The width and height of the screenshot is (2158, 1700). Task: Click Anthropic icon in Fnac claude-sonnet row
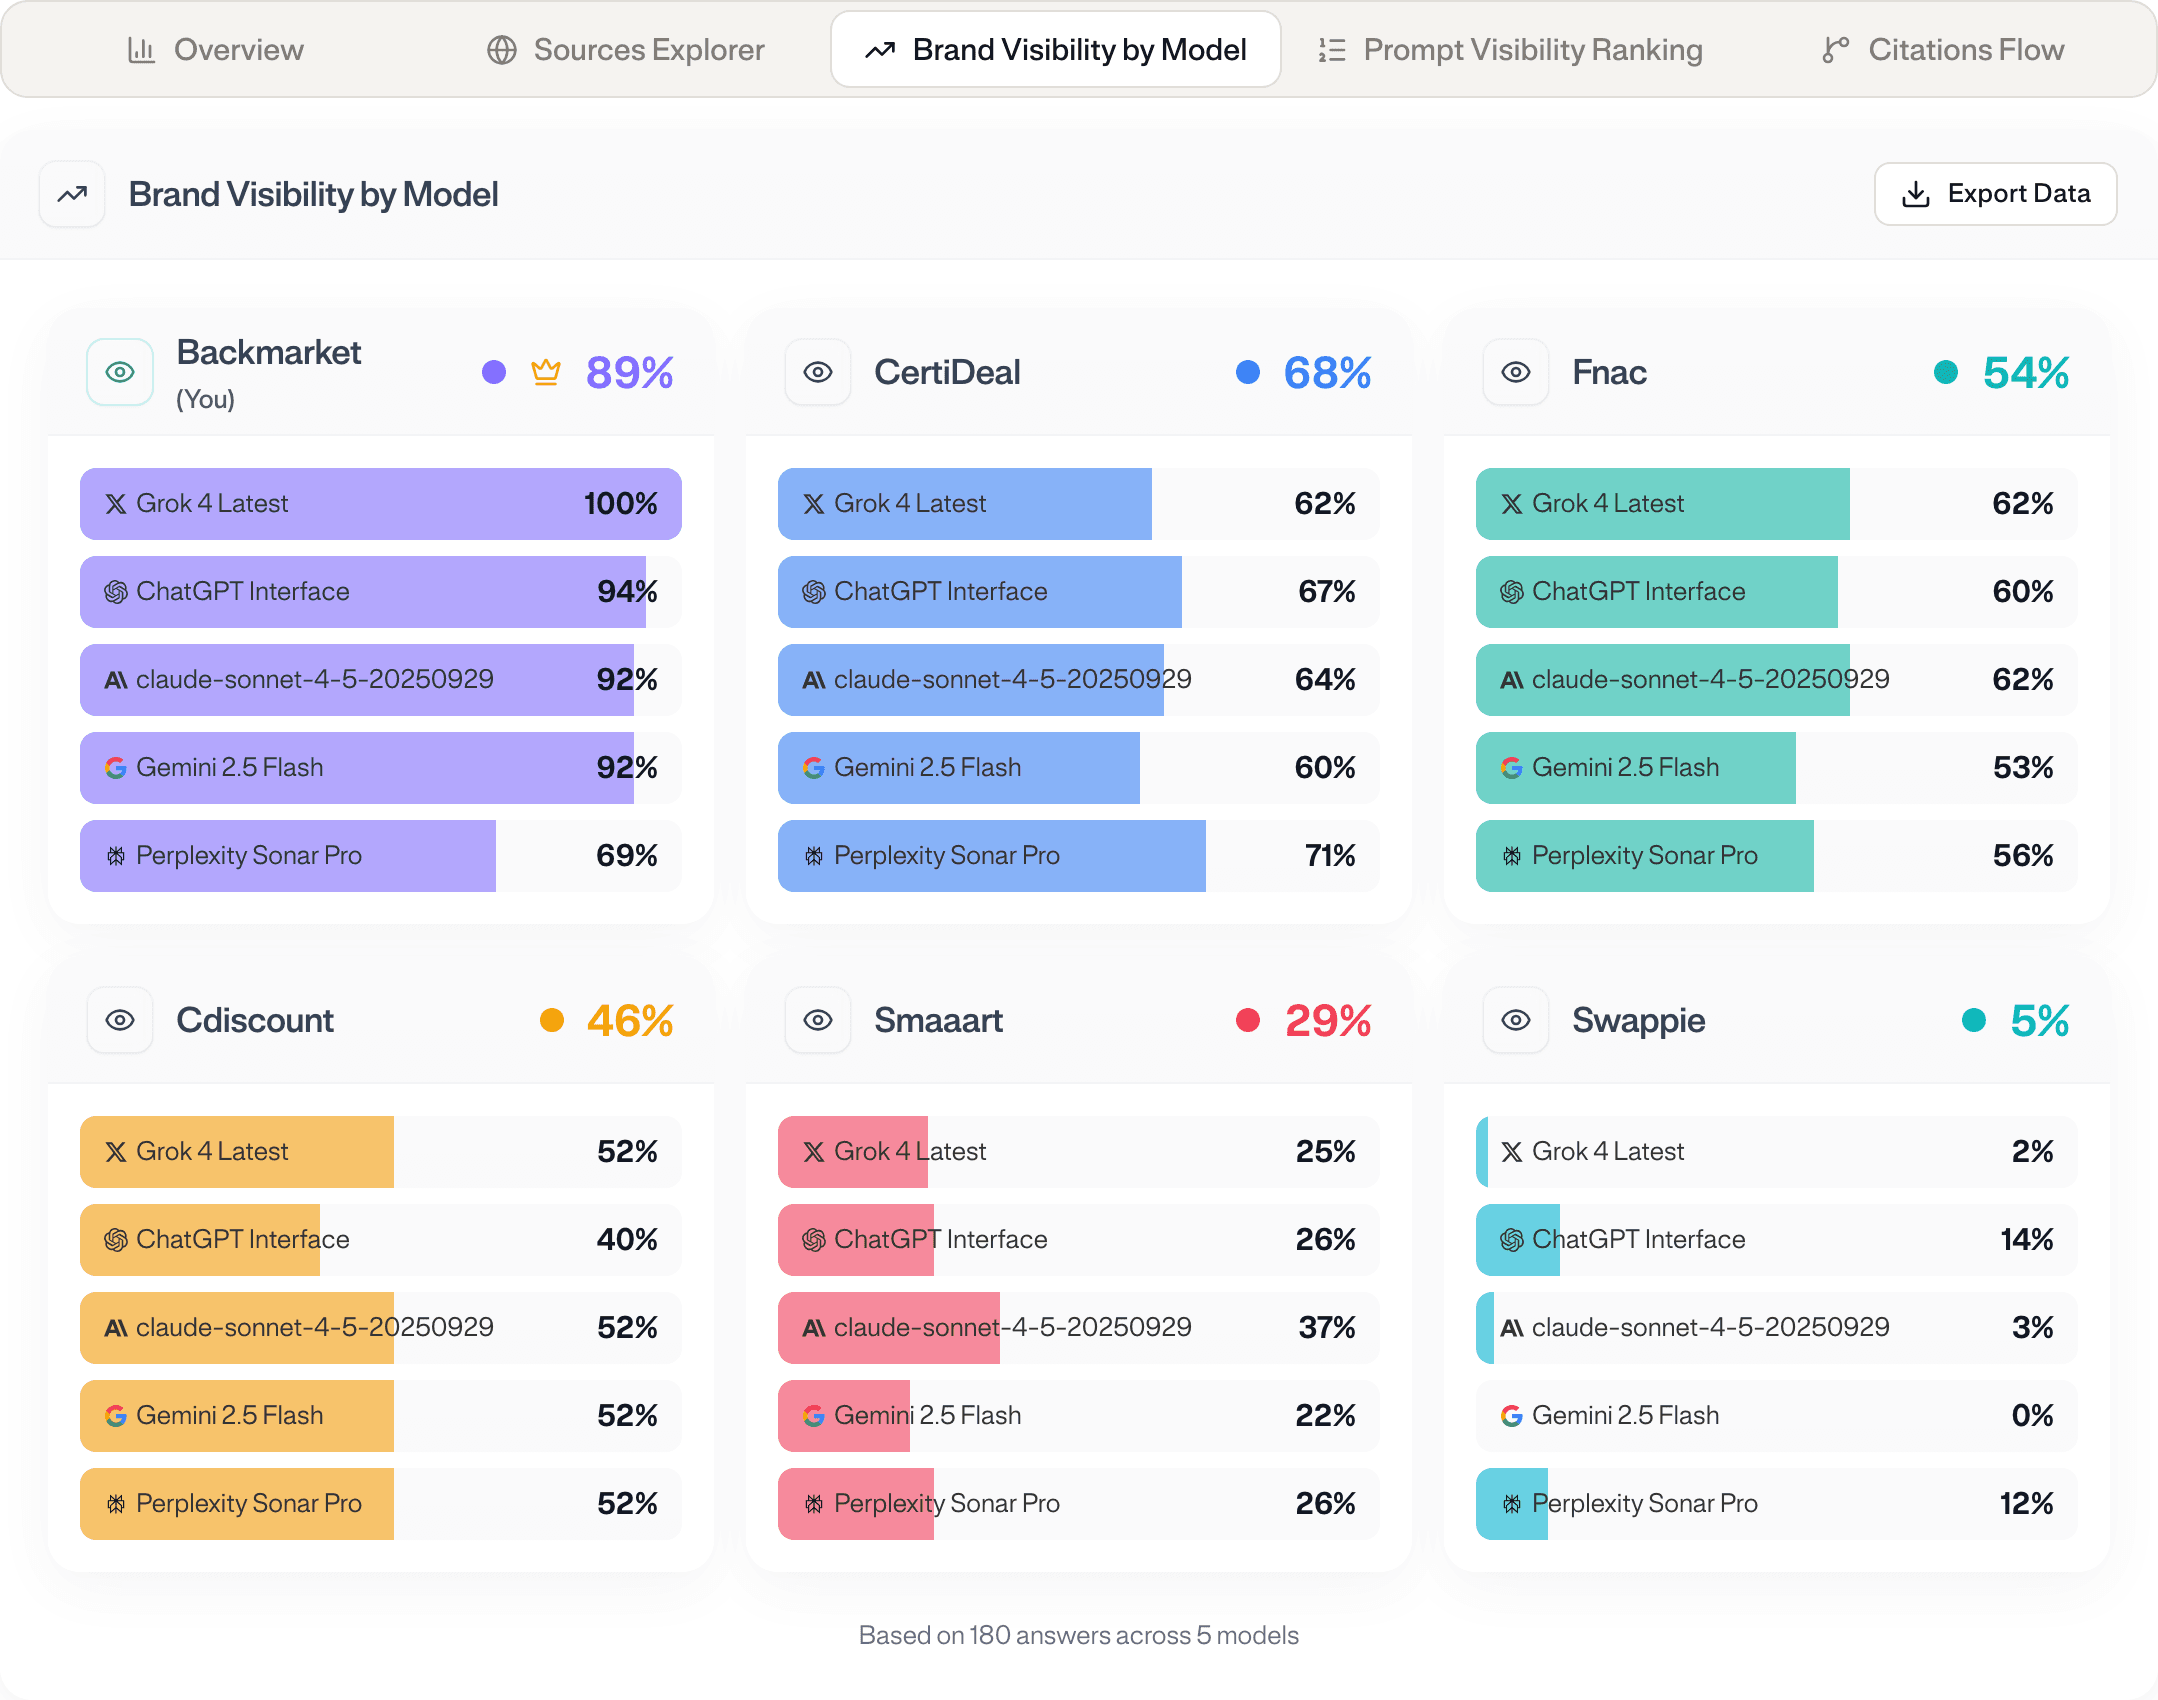[x=1512, y=680]
